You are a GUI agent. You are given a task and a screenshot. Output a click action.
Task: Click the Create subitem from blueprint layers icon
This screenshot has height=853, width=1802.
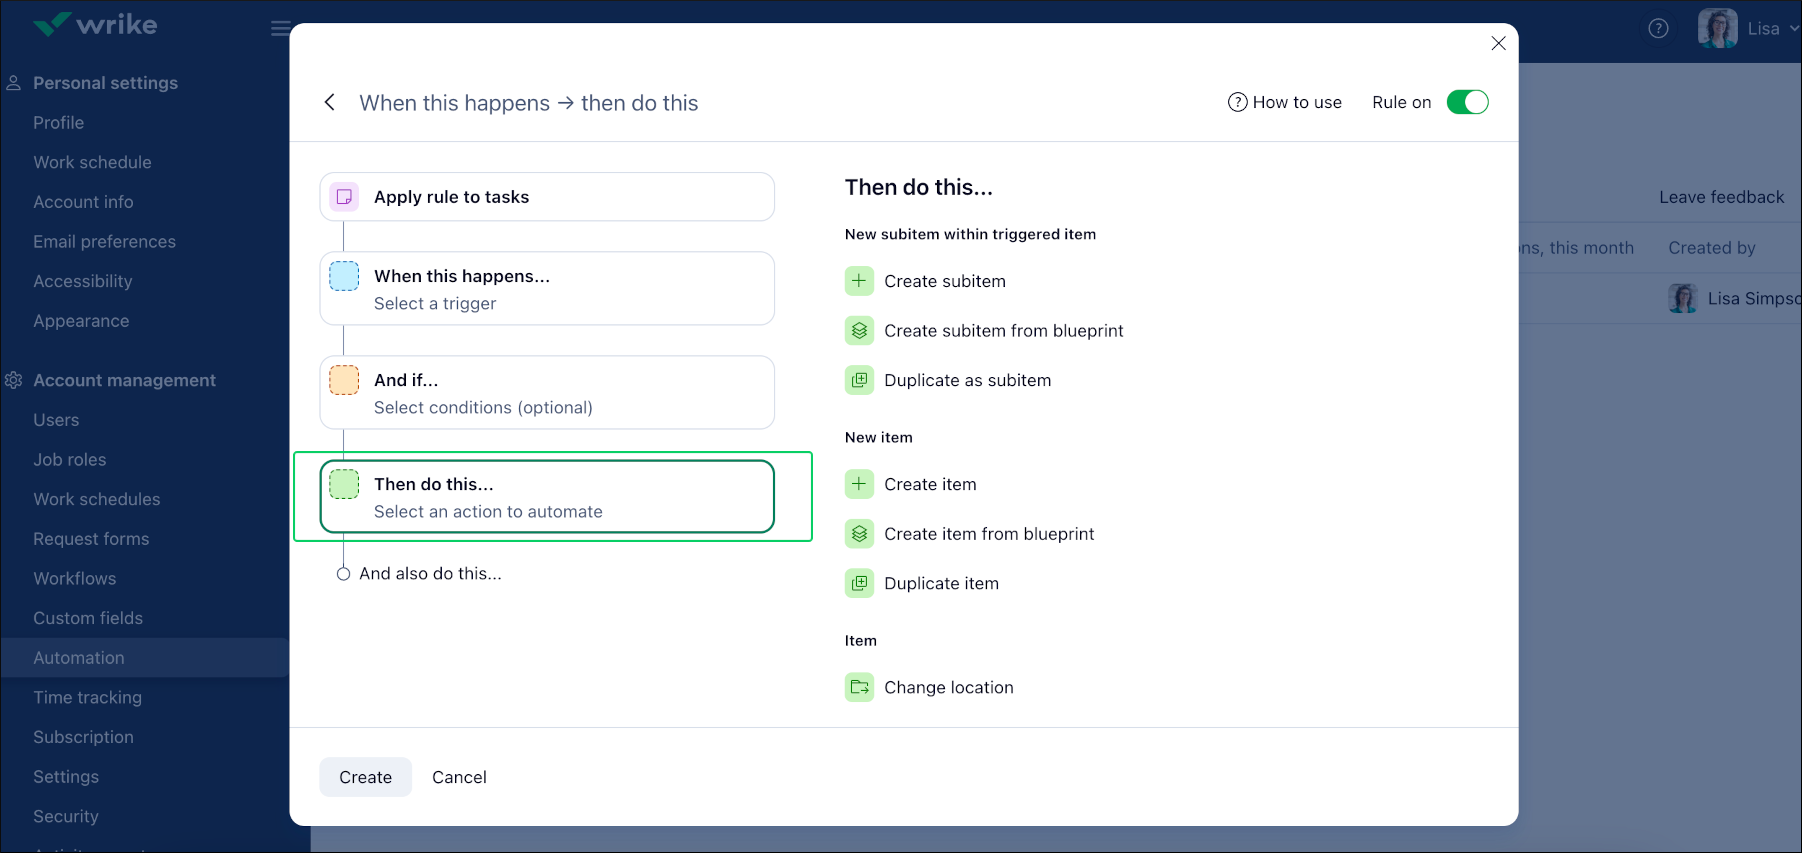pyautogui.click(x=859, y=331)
